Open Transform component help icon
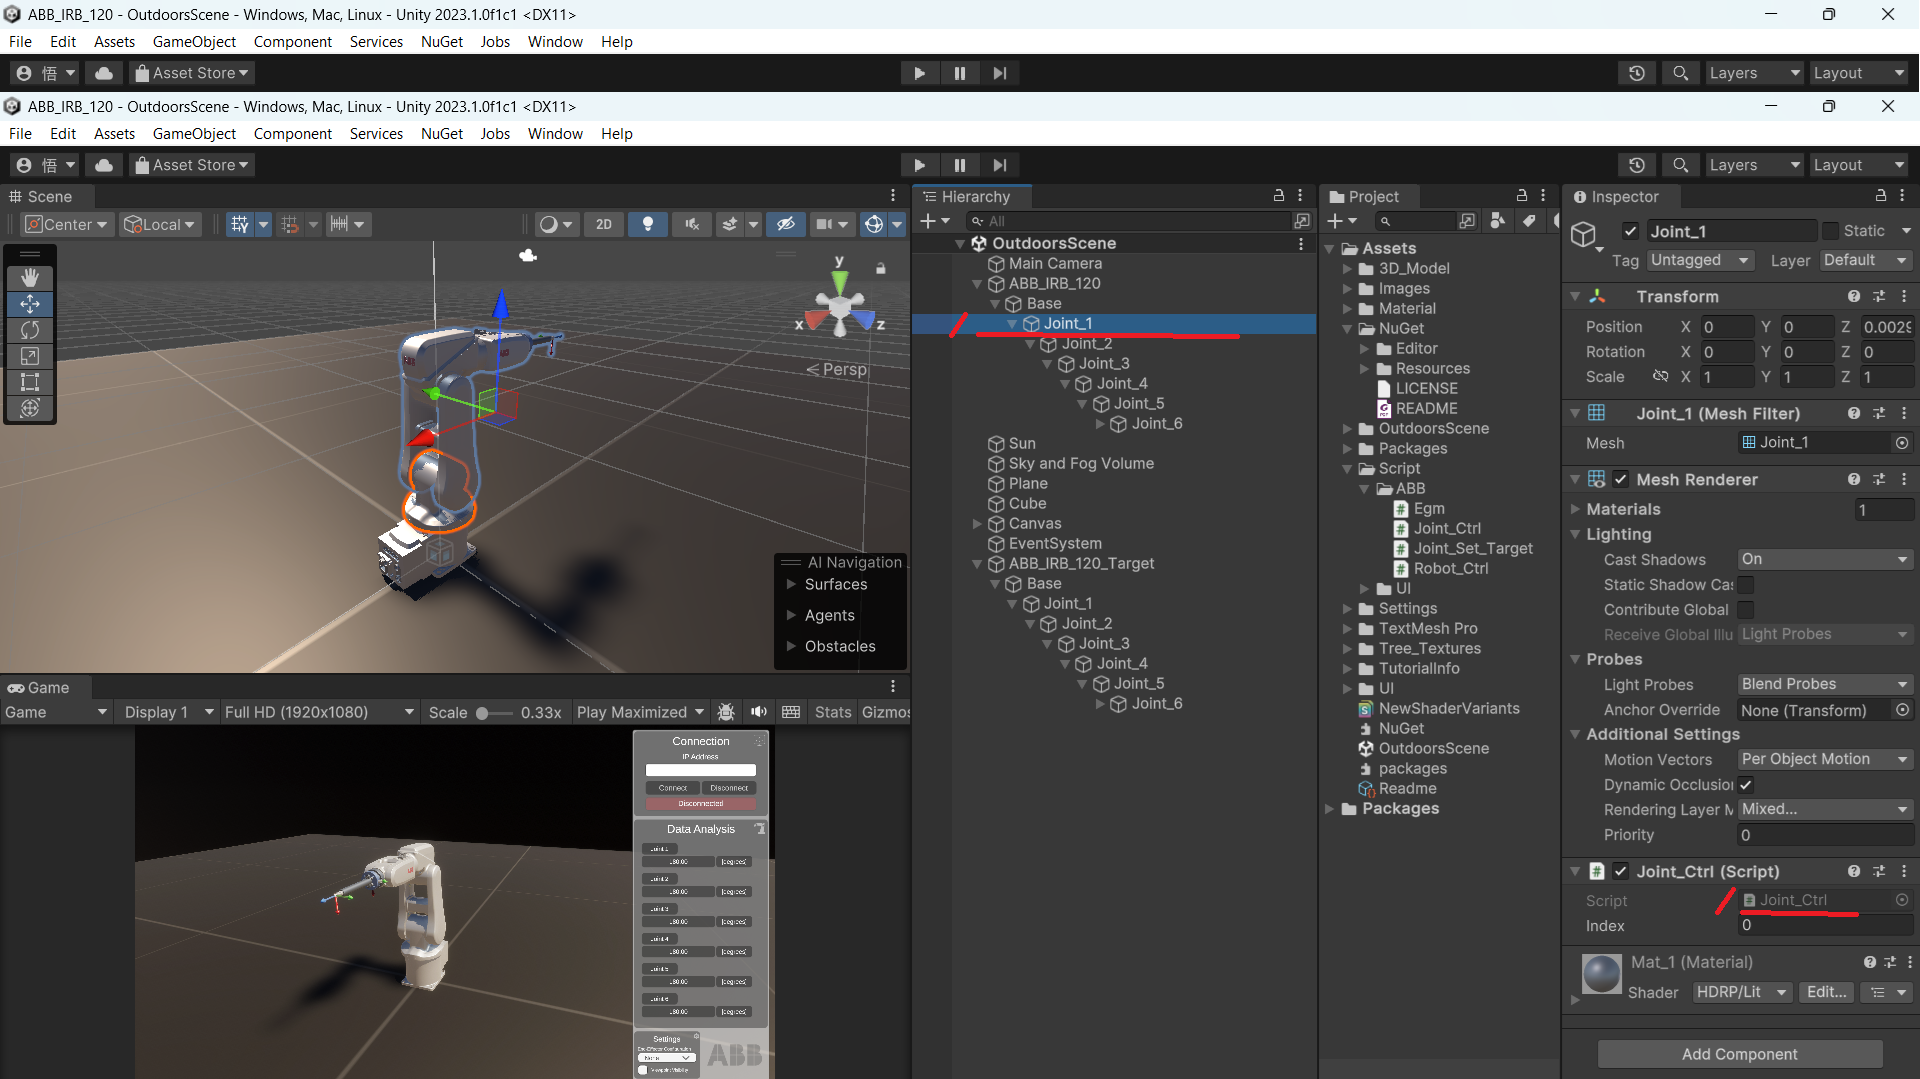 1854,296
